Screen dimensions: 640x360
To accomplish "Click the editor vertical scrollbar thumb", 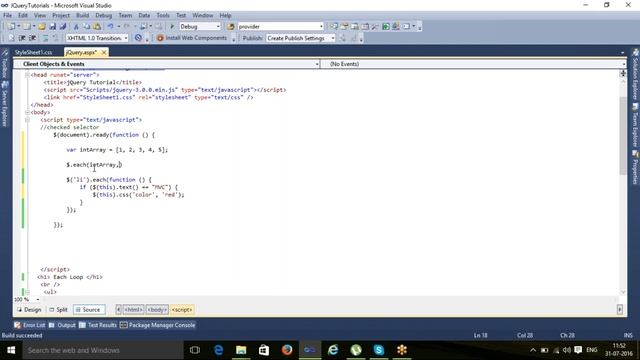I will 623,136.
